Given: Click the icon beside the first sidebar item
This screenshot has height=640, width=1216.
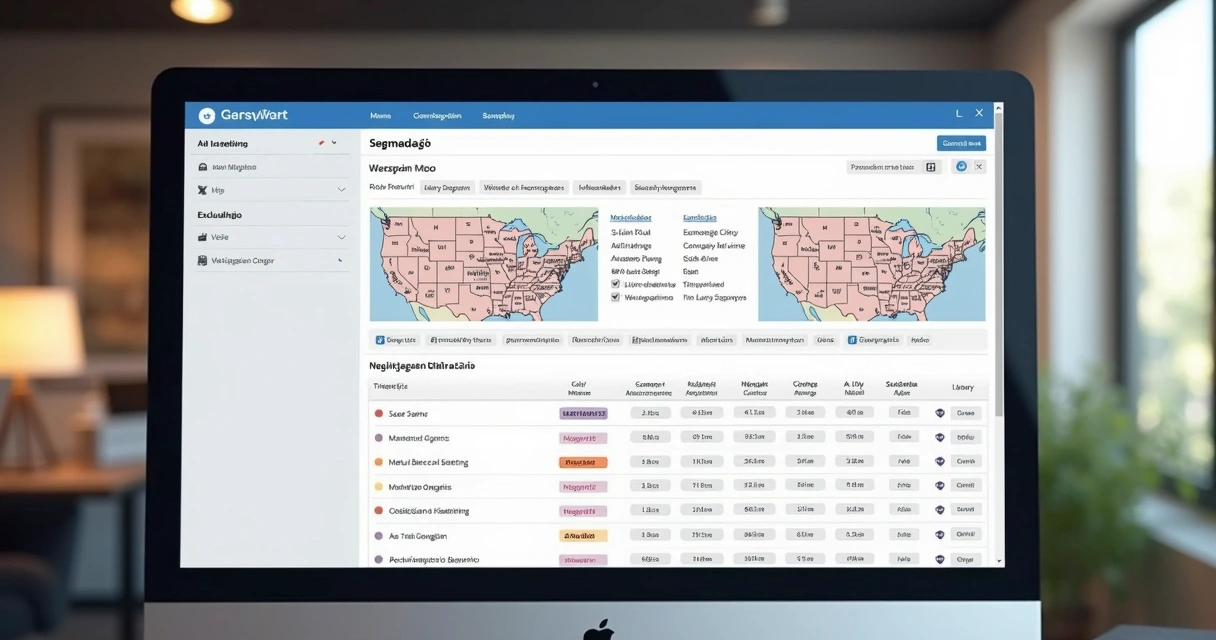Looking at the screenshot, I should click(x=203, y=167).
